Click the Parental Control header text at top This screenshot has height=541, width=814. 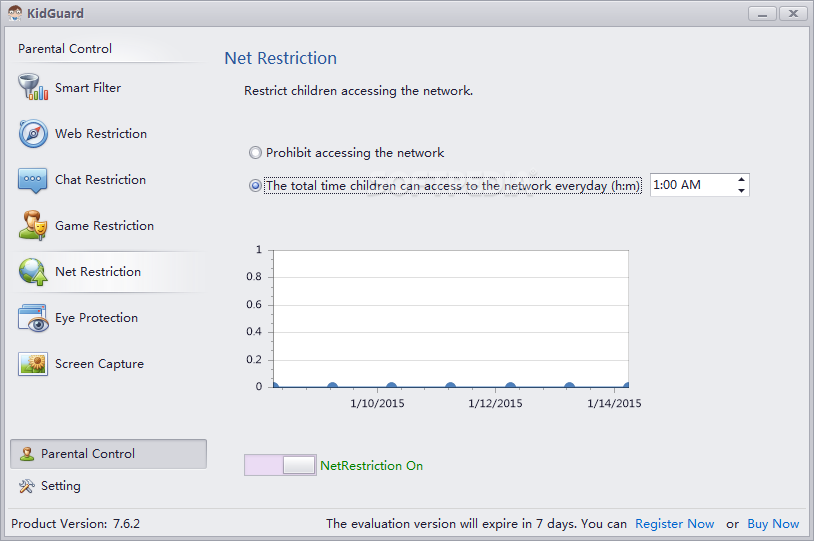click(x=65, y=49)
